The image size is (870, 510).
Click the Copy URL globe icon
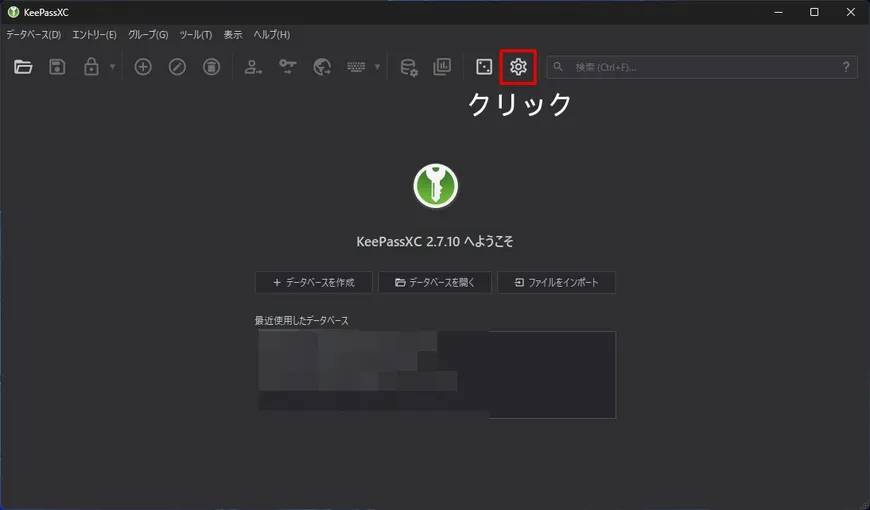click(322, 67)
